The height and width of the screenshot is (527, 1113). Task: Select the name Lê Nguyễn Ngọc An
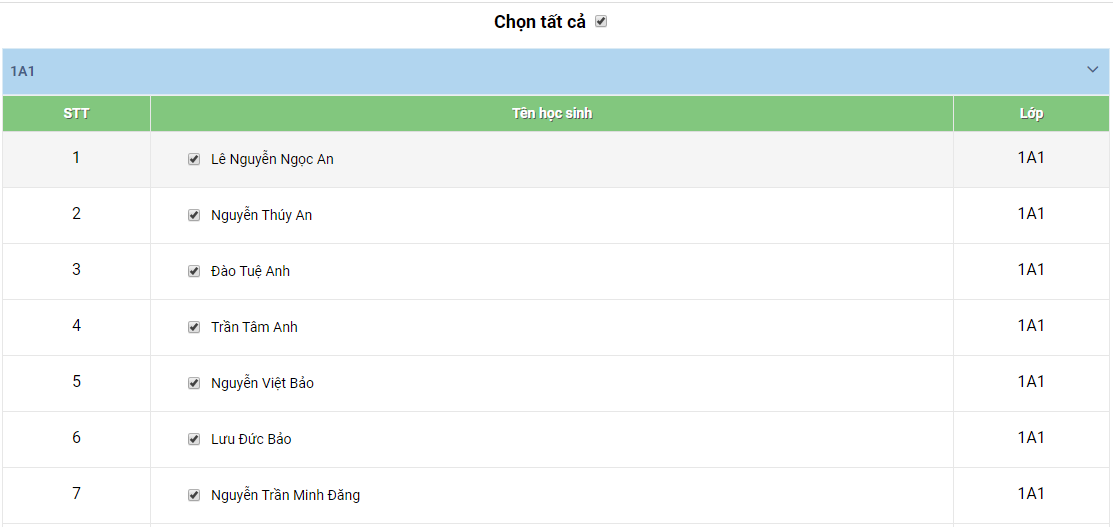coord(272,159)
